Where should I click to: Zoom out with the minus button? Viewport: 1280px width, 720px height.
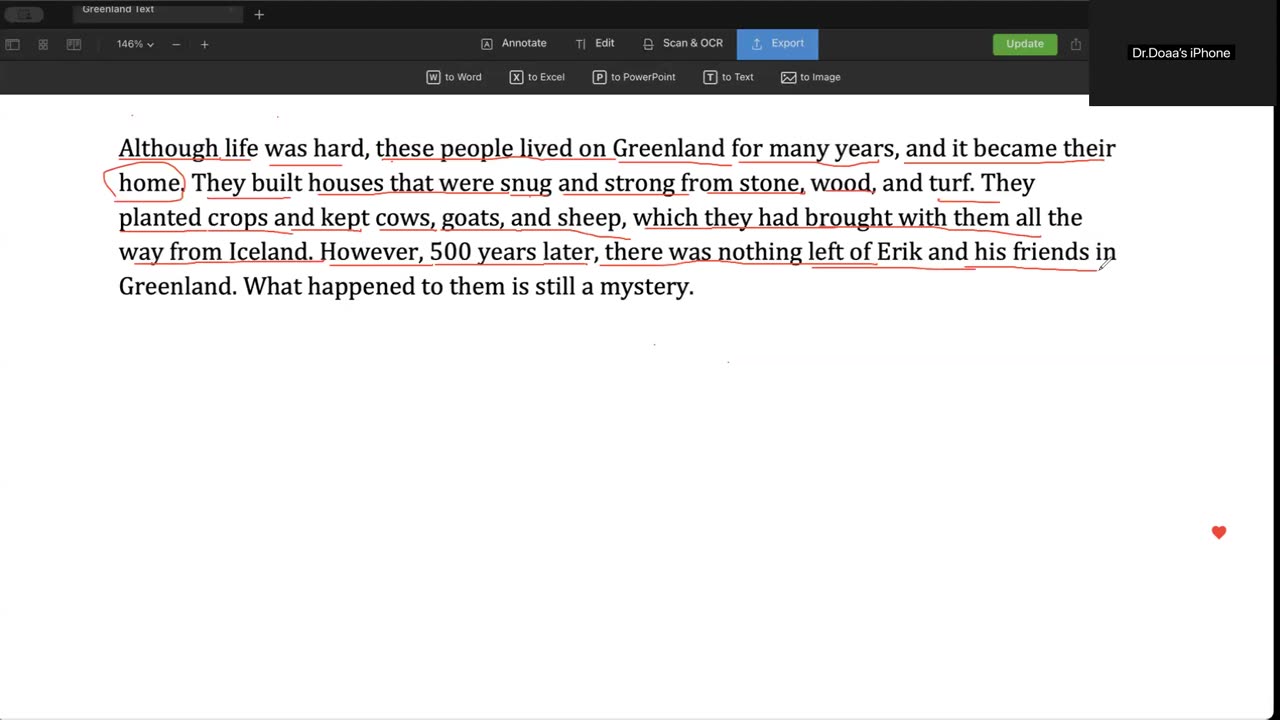click(176, 44)
